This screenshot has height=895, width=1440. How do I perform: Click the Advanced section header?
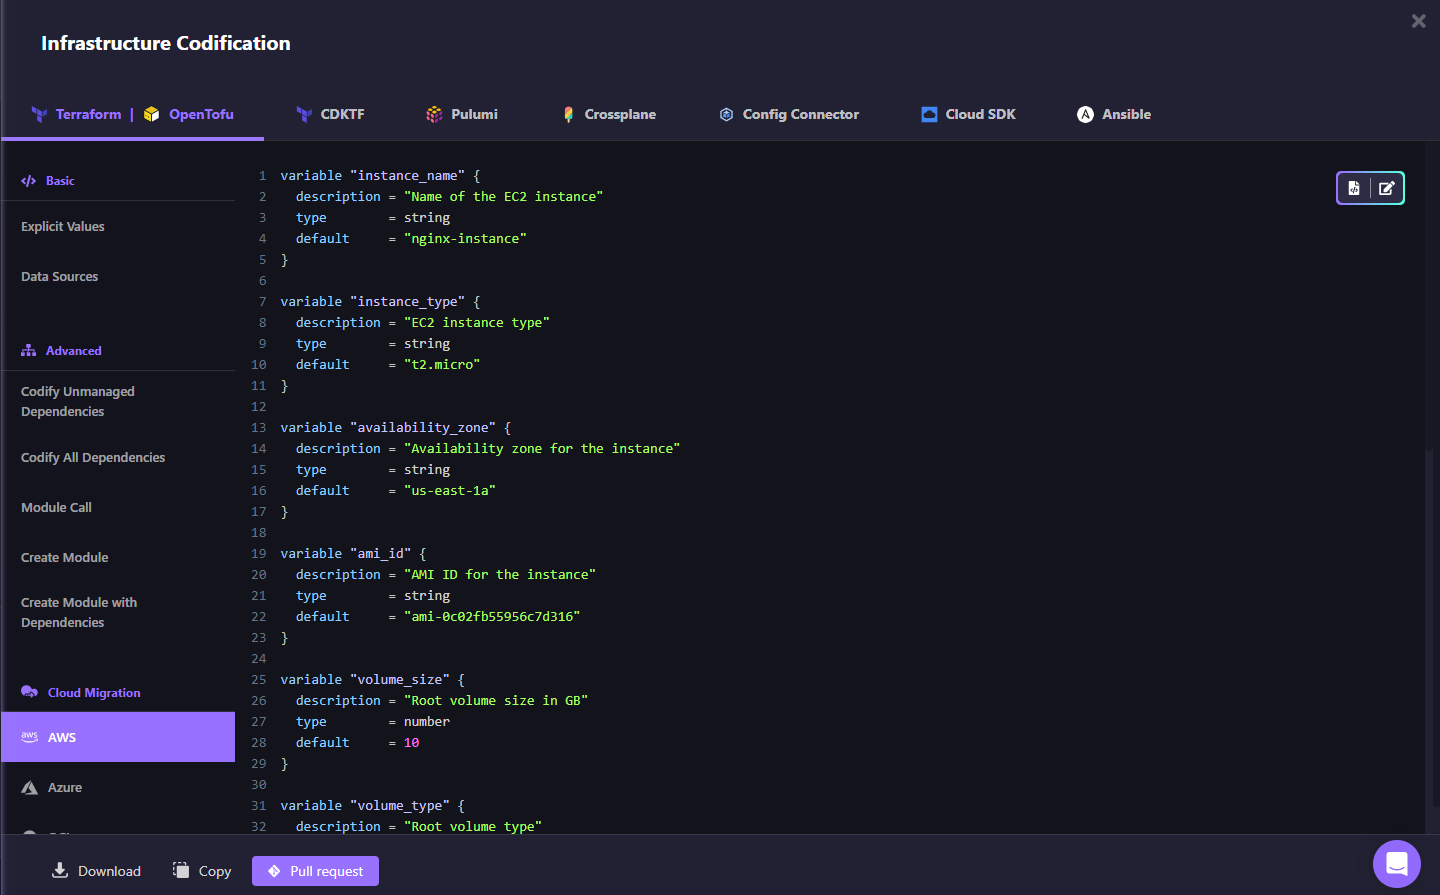pyautogui.click(x=74, y=351)
